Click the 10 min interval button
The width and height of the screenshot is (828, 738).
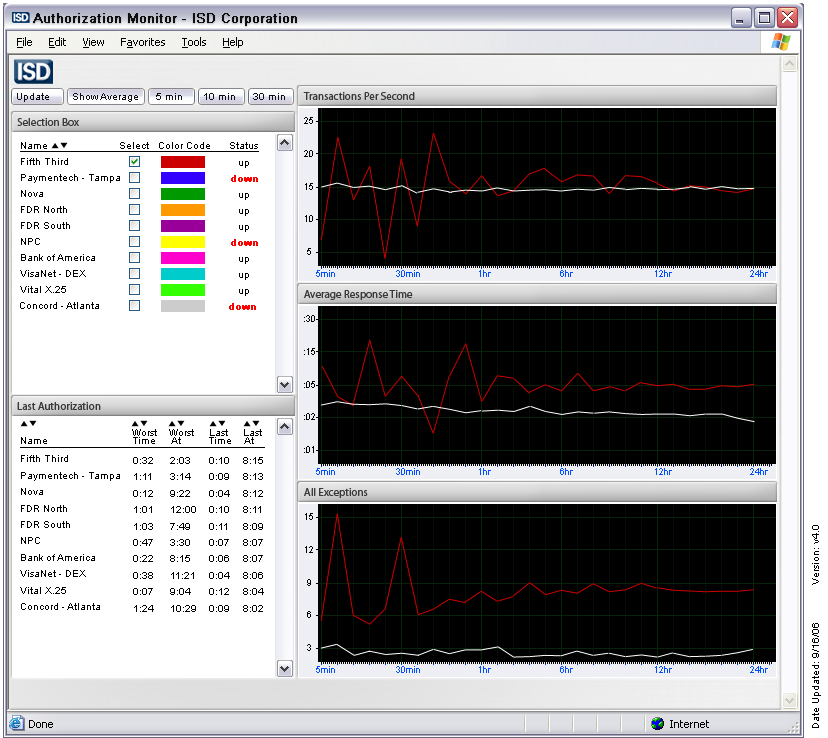(x=220, y=97)
